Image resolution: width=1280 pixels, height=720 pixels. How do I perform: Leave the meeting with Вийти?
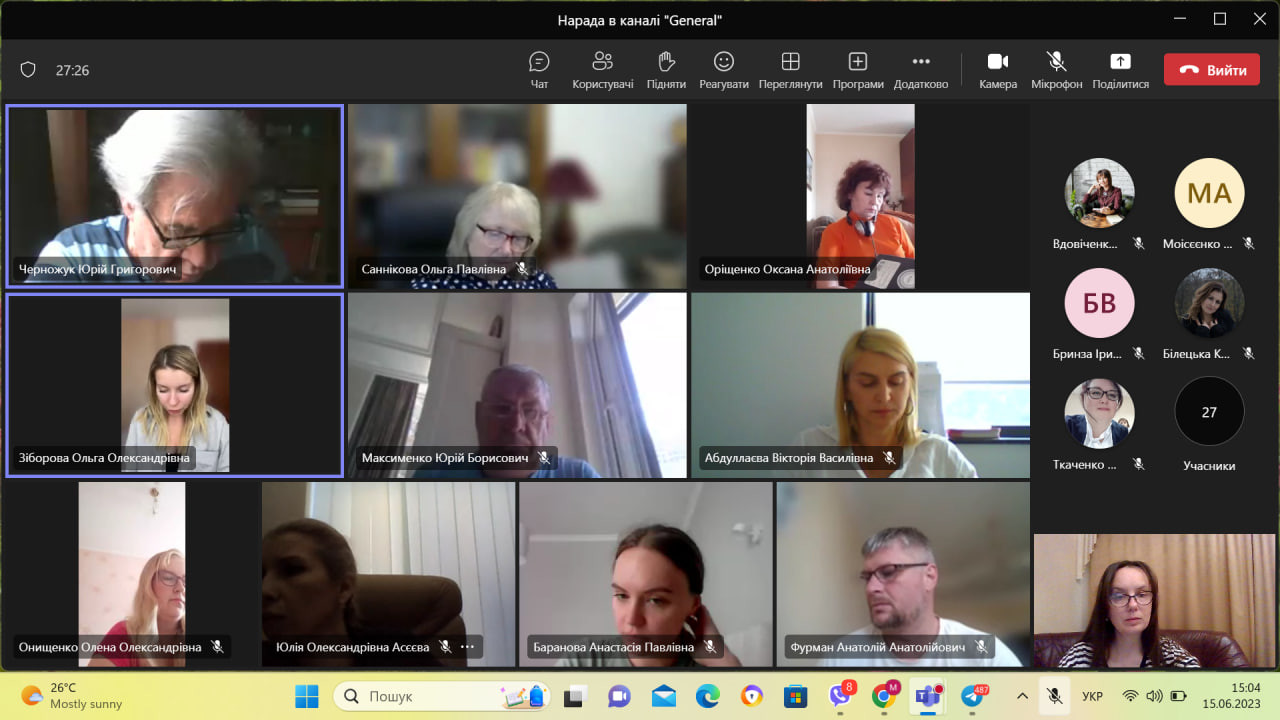click(x=1212, y=70)
